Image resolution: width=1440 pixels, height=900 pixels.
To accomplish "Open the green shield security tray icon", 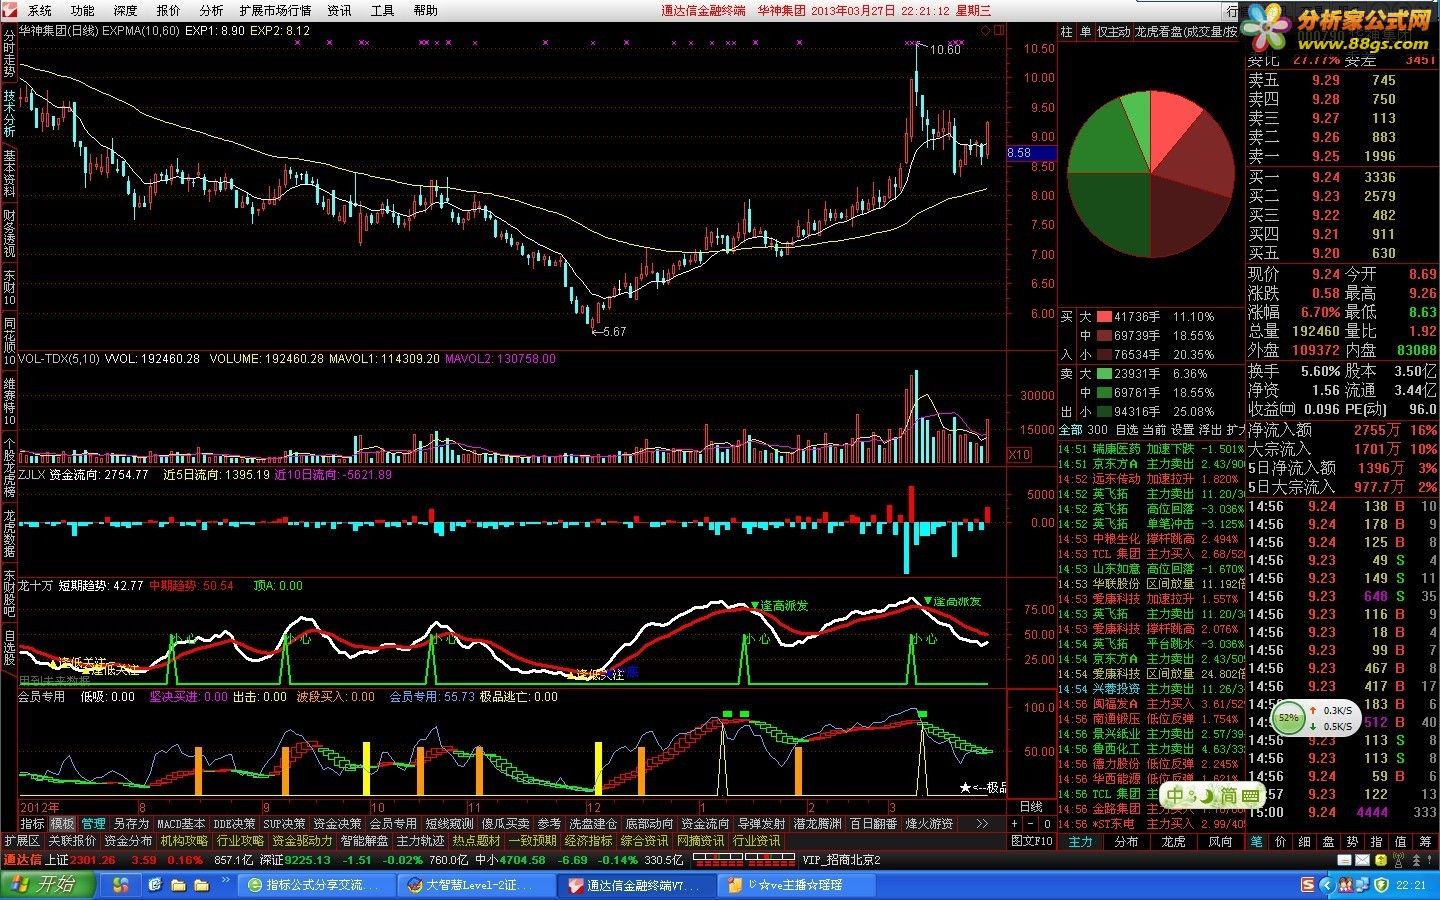I will click(x=1381, y=884).
